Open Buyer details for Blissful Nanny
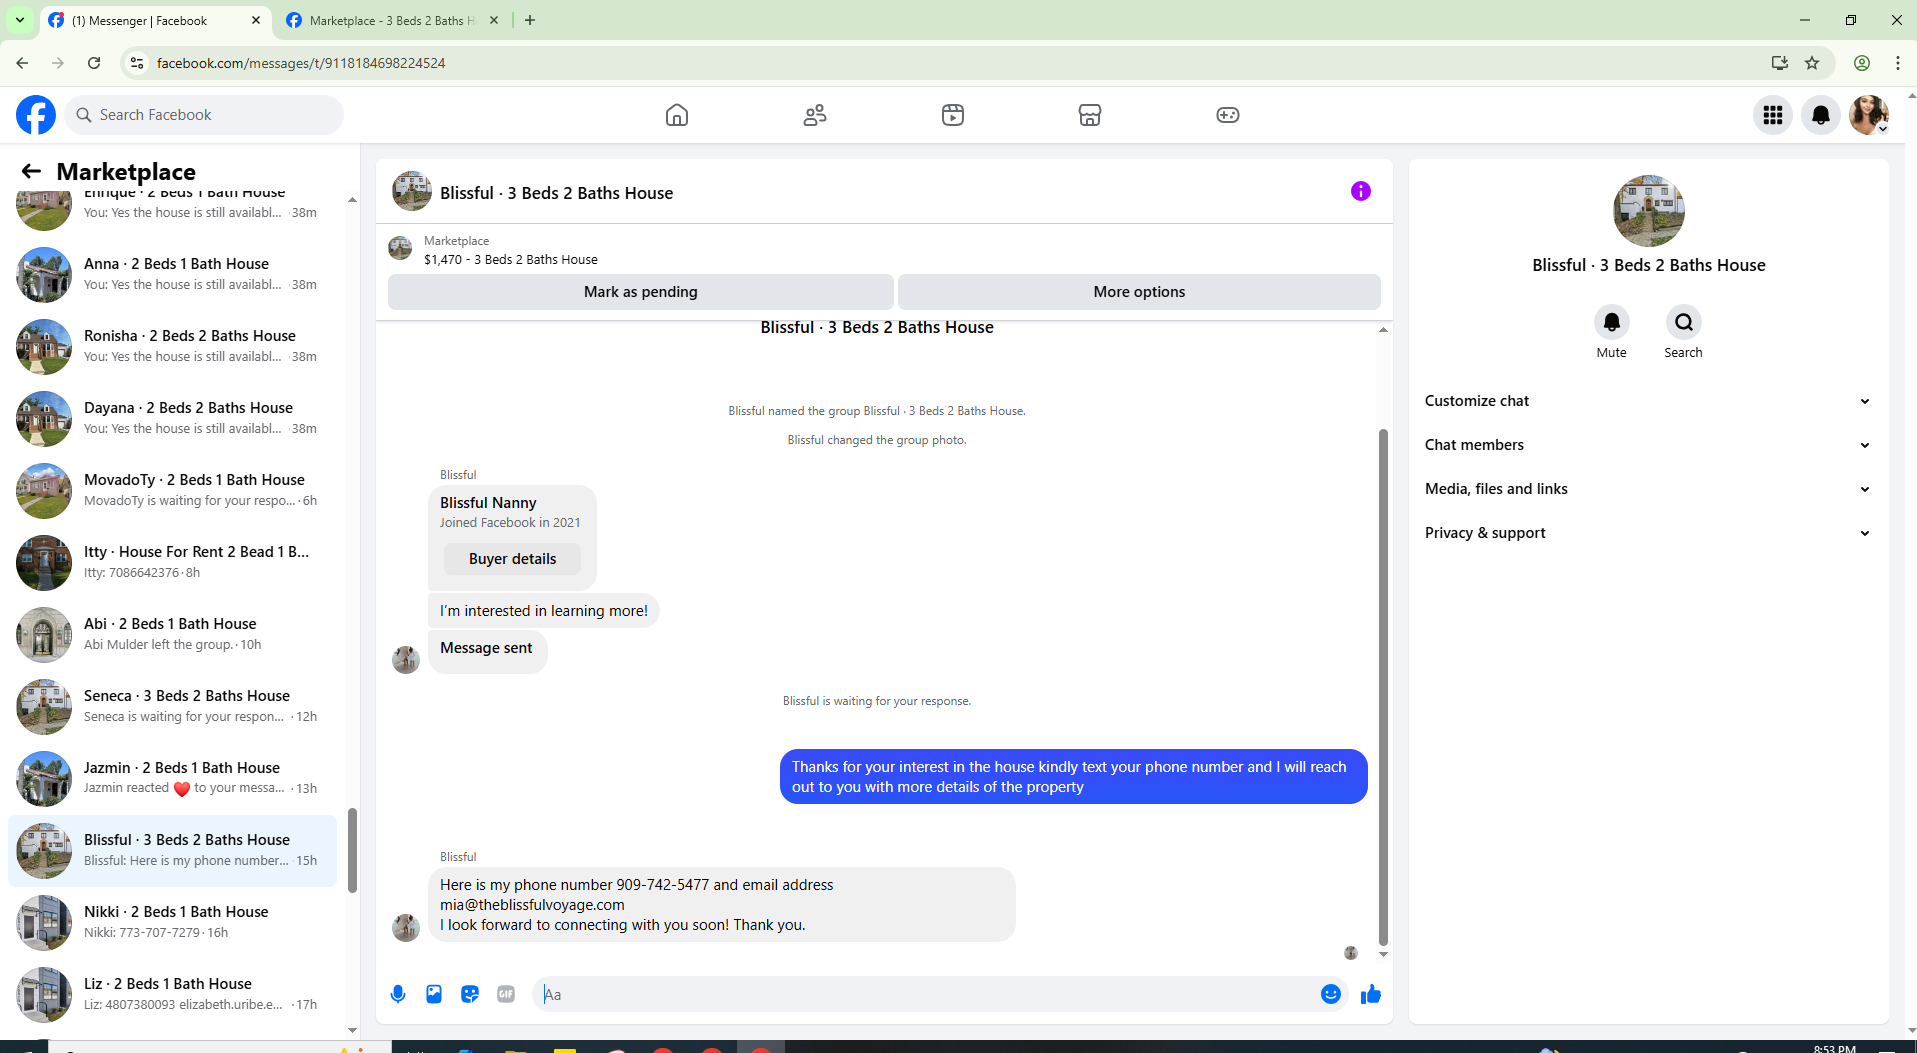This screenshot has width=1917, height=1053. 512,559
